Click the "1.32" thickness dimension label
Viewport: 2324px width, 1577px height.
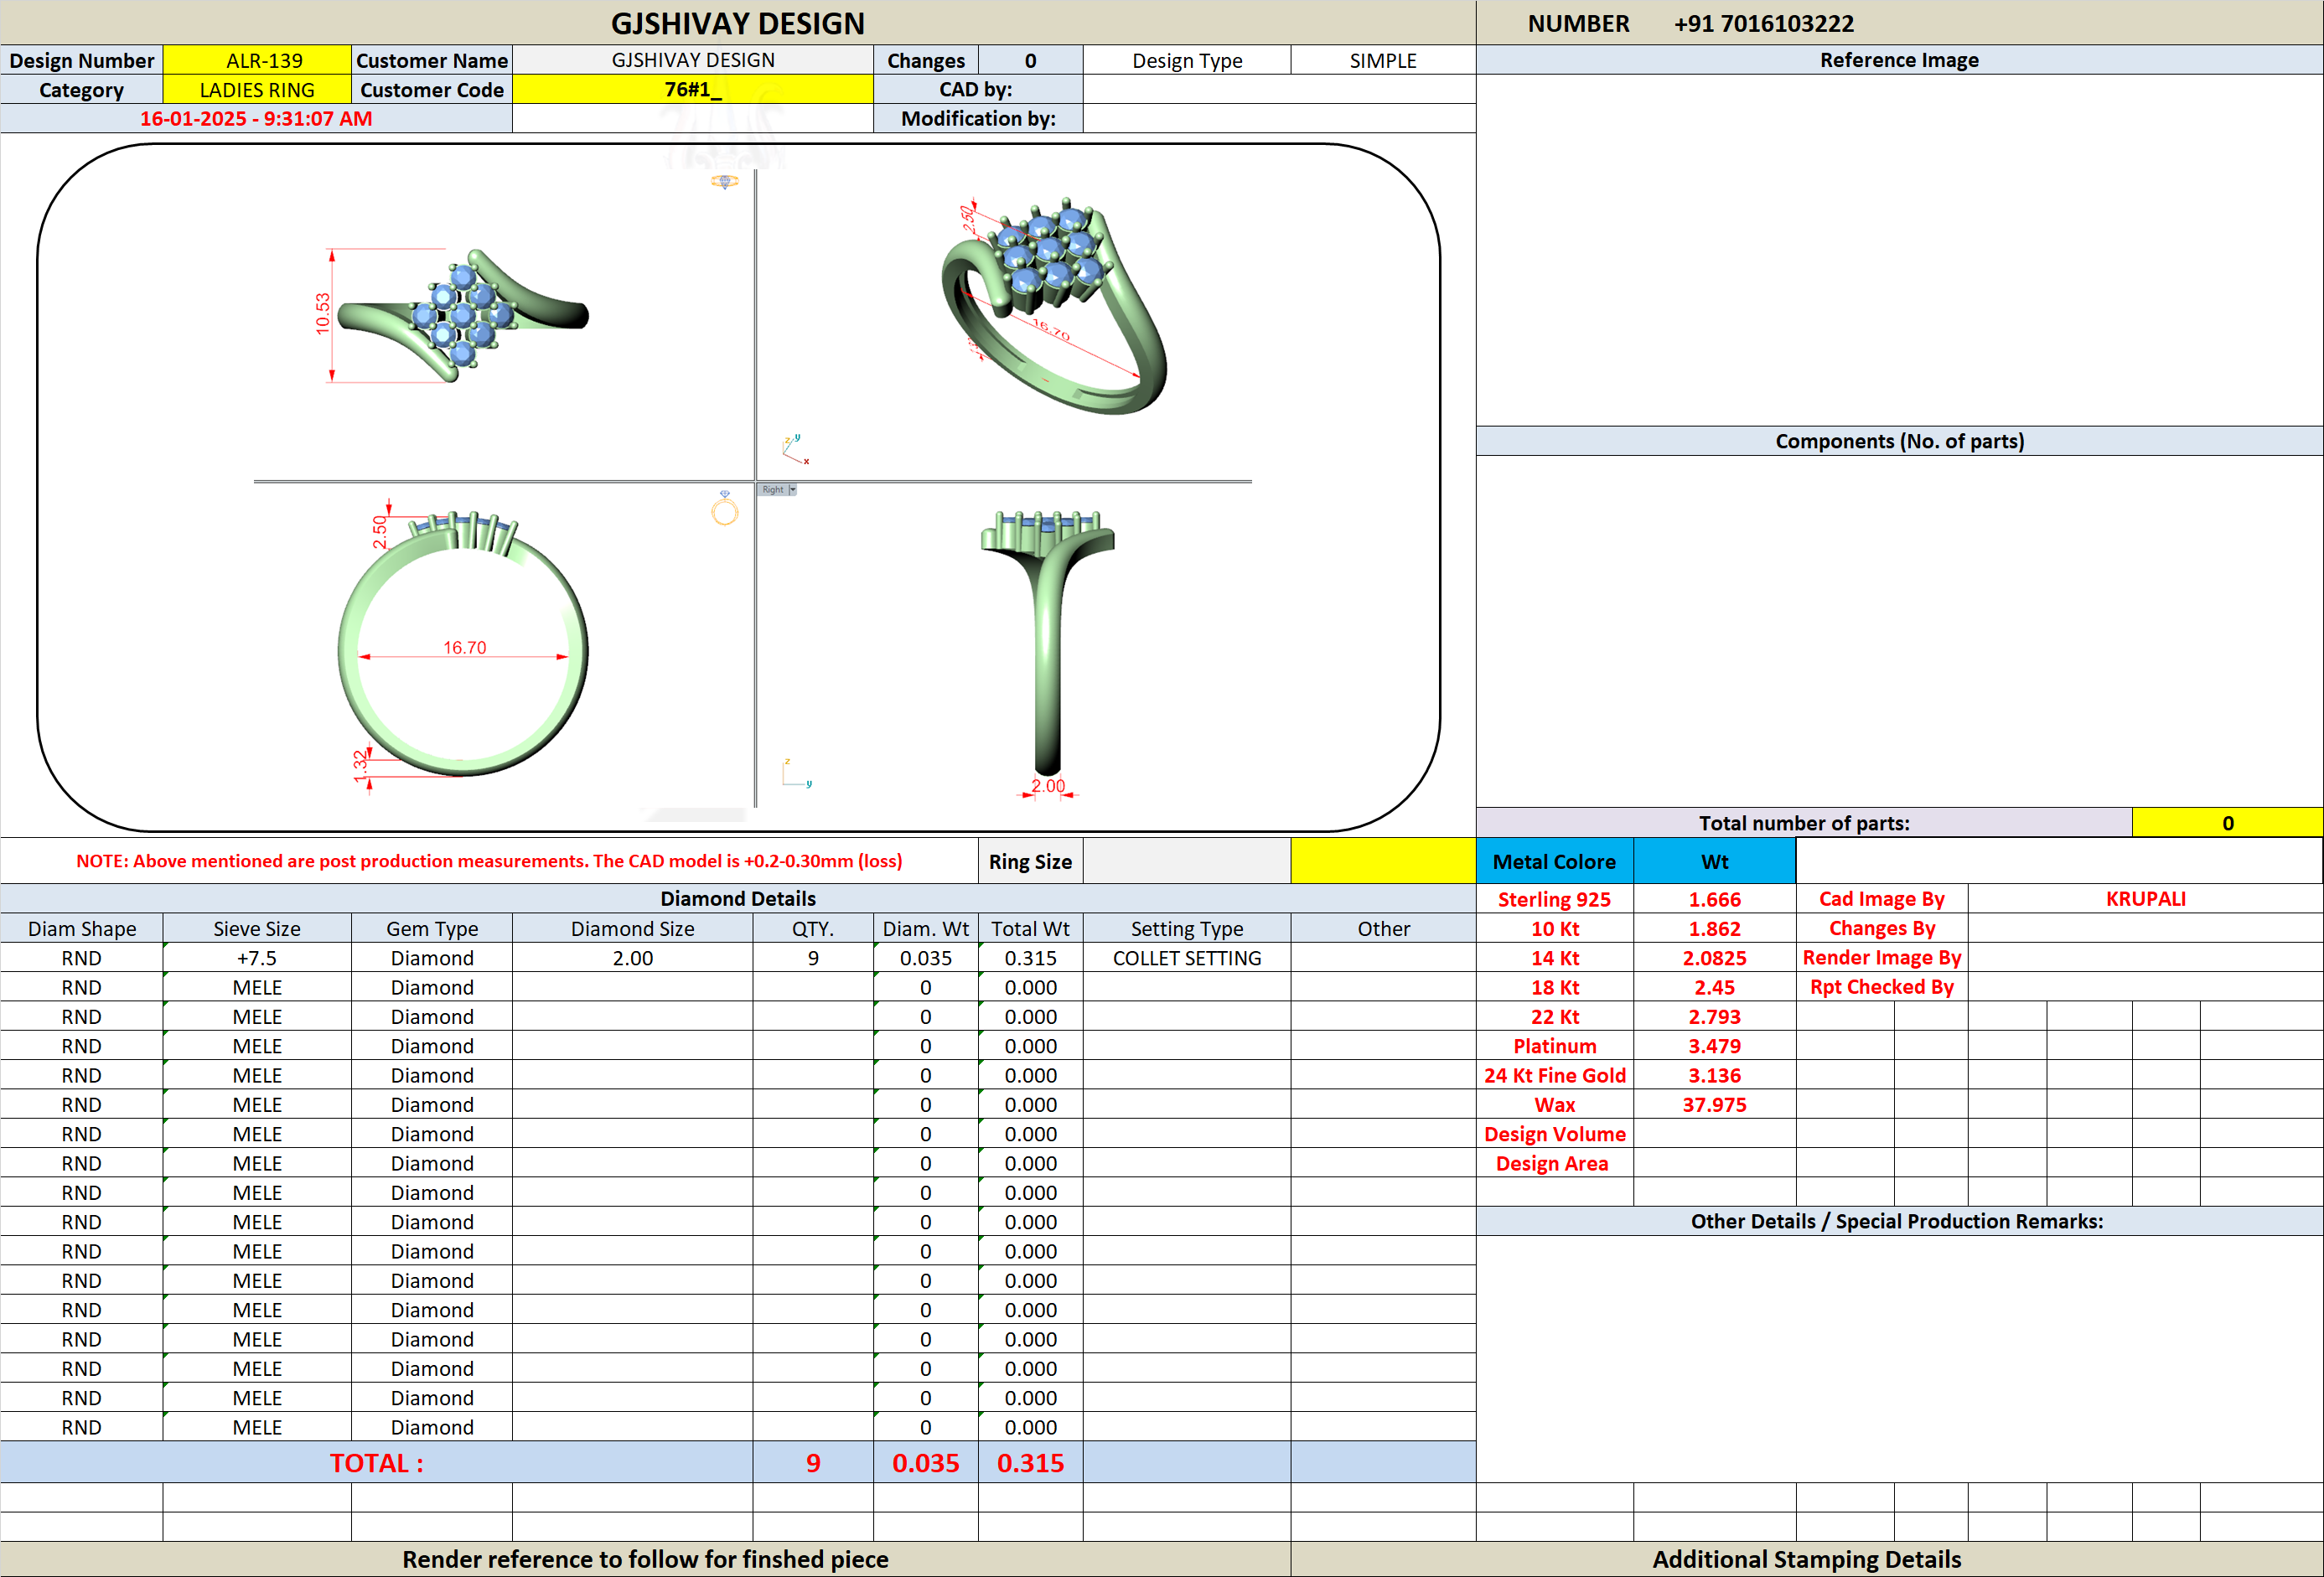[360, 765]
